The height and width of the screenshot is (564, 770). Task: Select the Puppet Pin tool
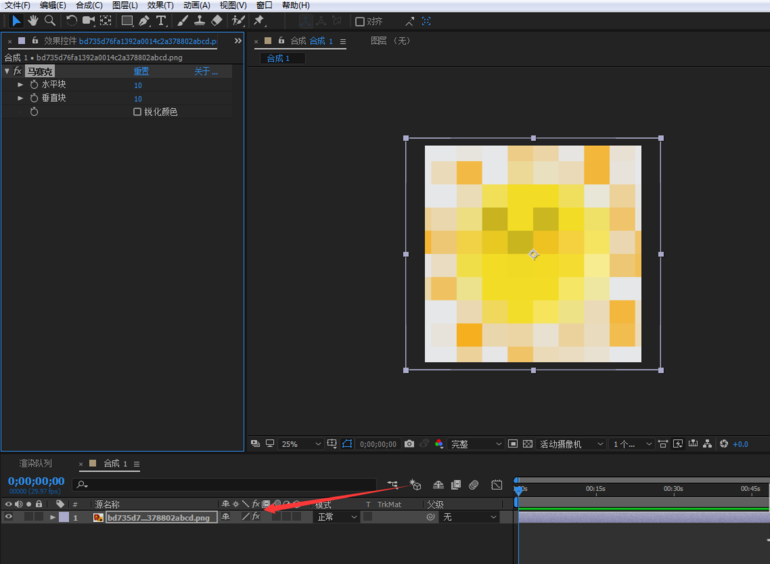click(259, 21)
